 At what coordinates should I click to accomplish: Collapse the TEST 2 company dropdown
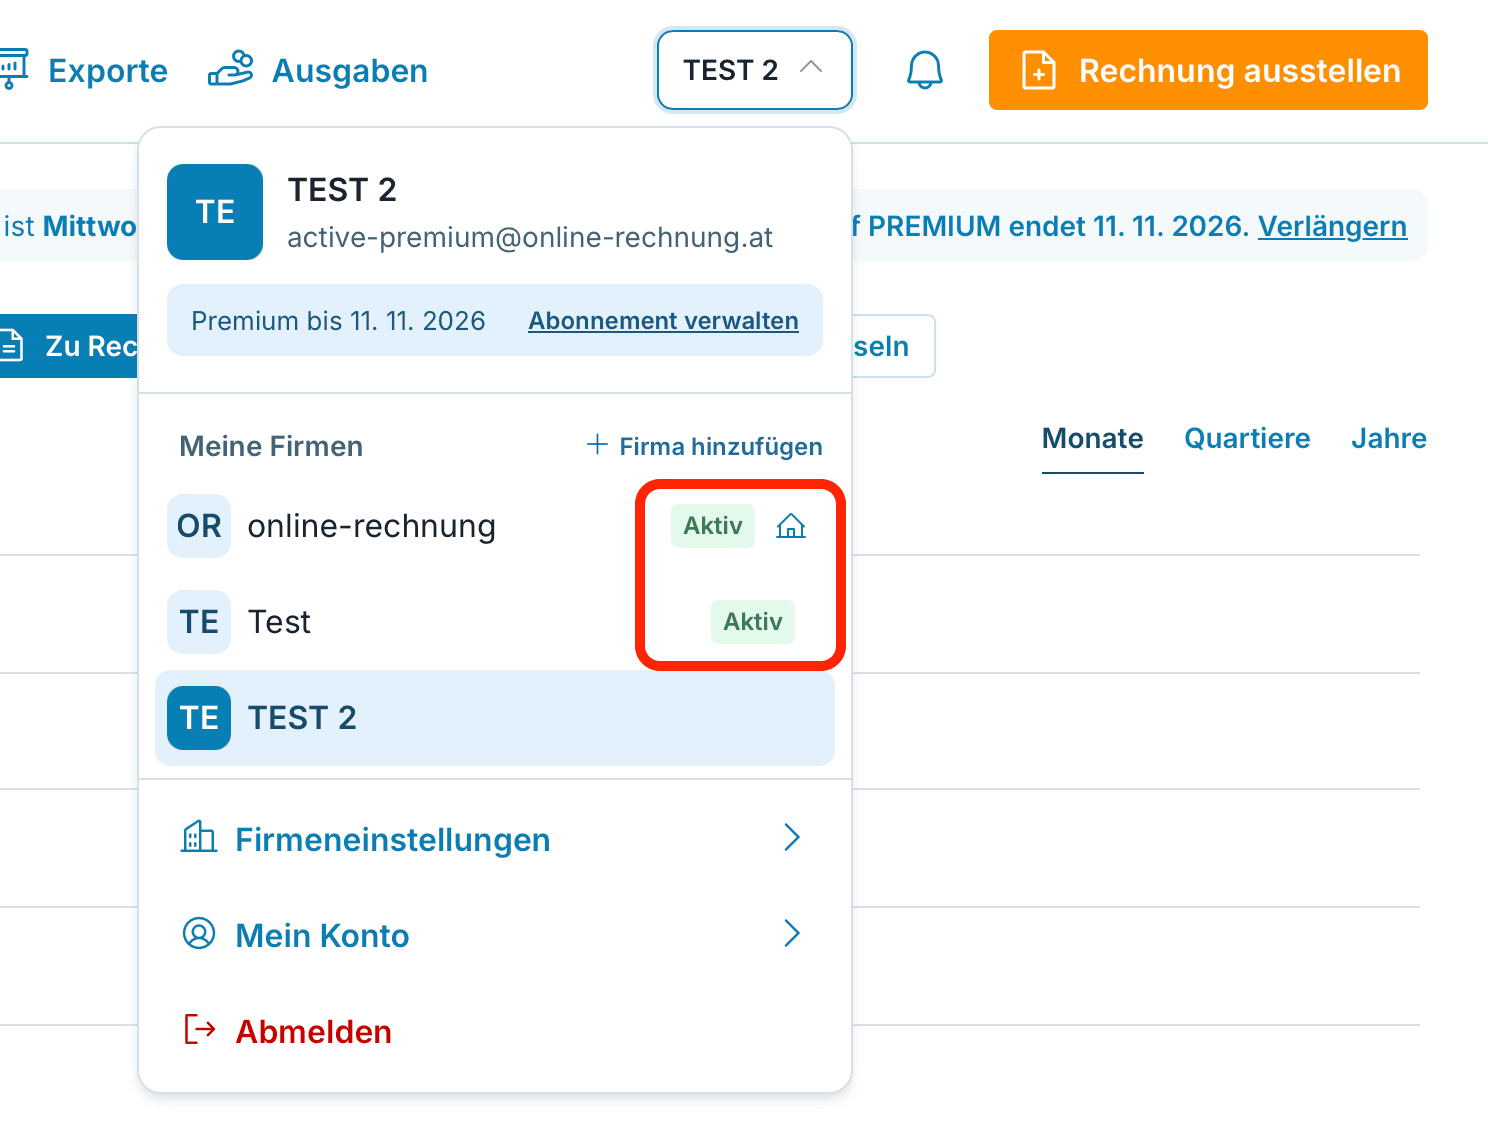755,70
